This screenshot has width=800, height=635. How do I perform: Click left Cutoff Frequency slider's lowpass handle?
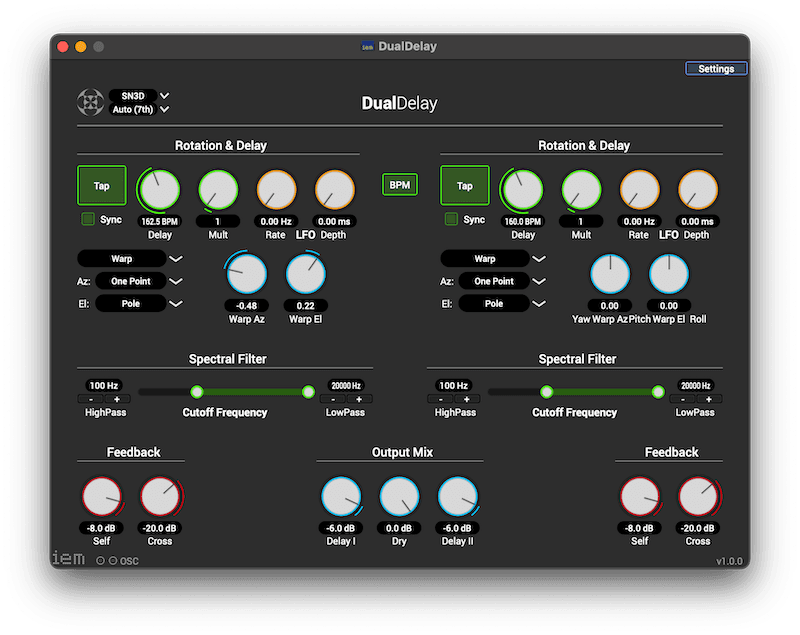[x=308, y=392]
